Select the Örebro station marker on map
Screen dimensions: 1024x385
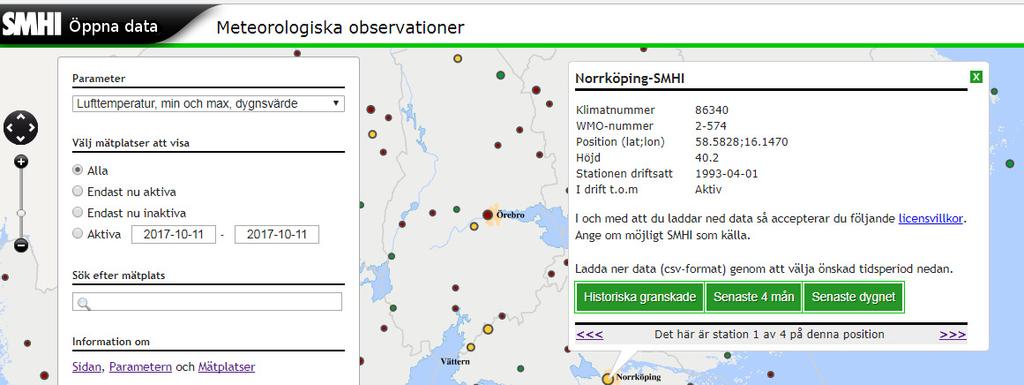[x=487, y=215]
